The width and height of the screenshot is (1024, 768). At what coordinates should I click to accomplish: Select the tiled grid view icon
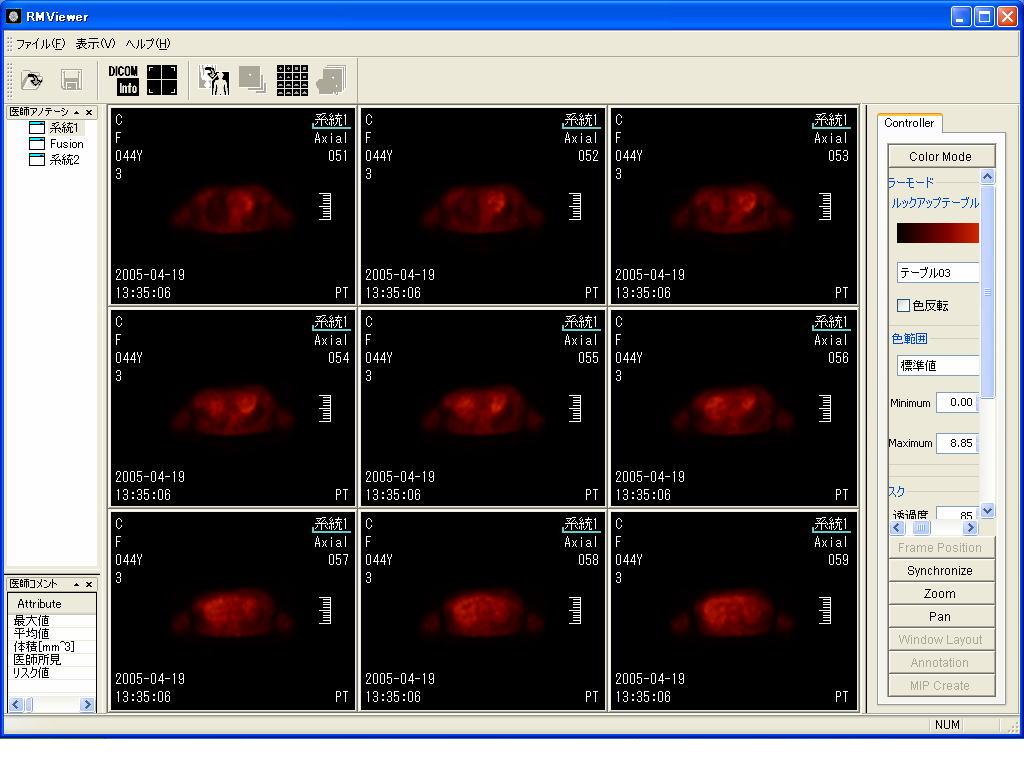pos(292,80)
